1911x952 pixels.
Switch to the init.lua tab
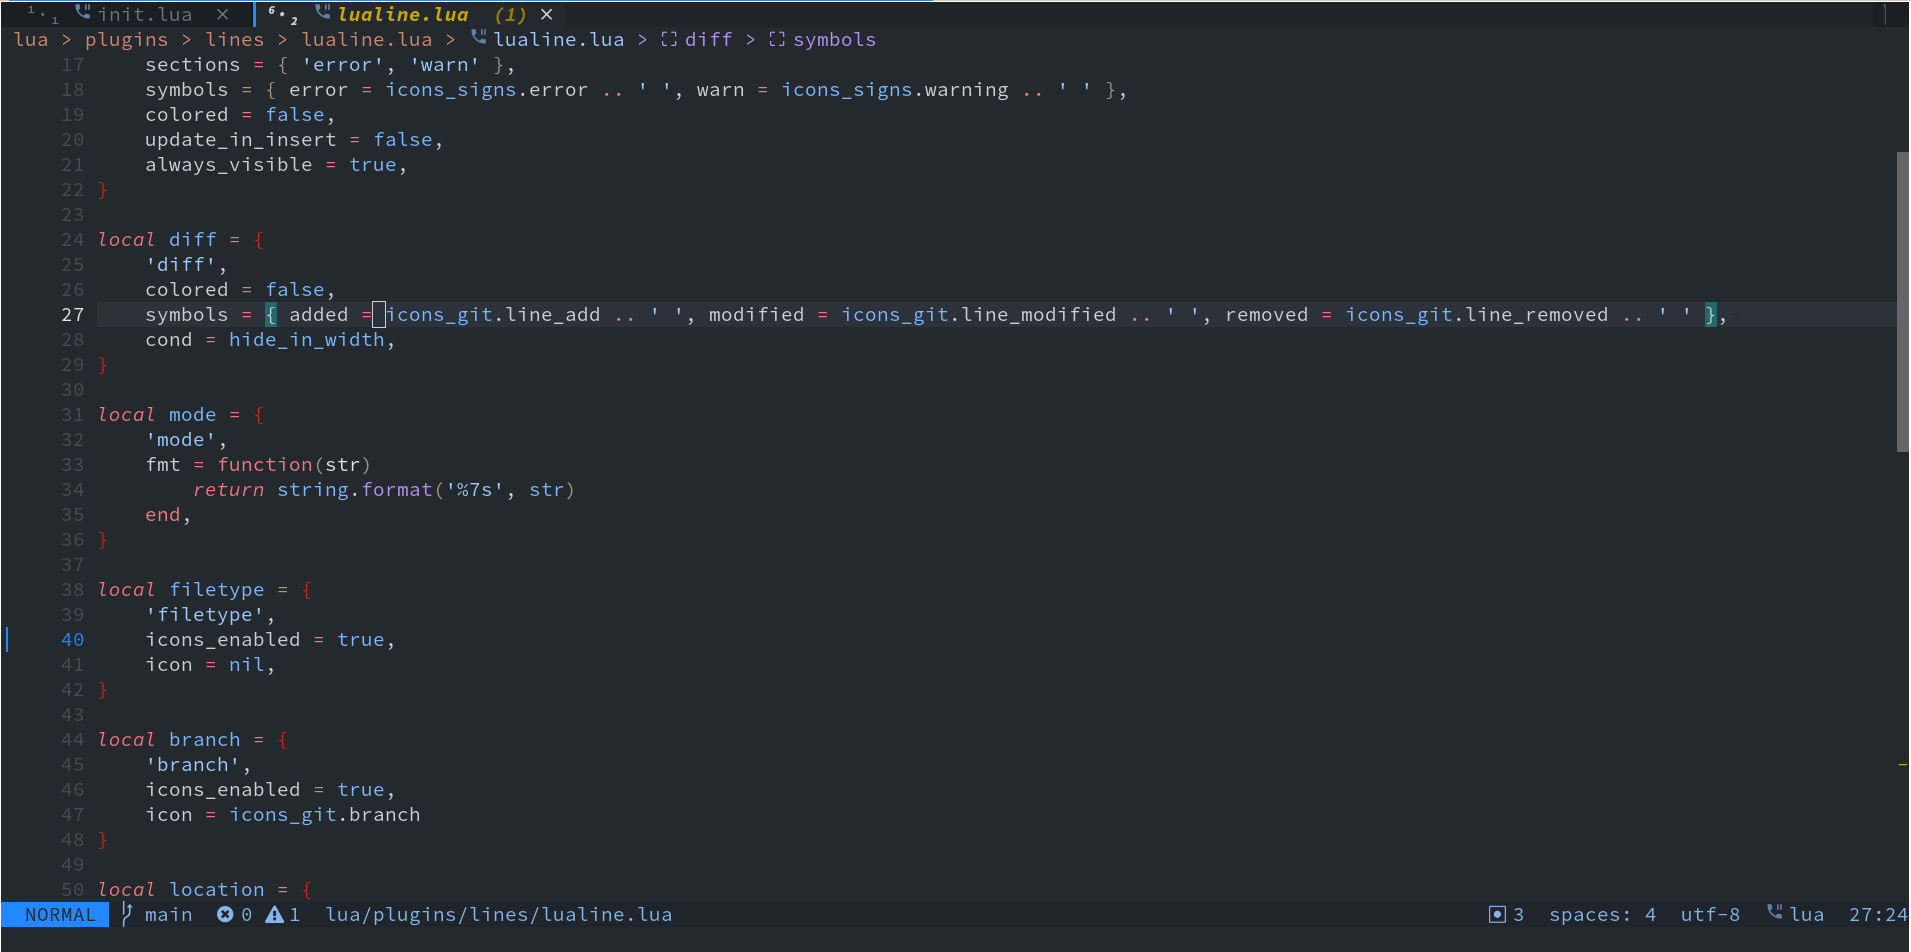point(144,14)
